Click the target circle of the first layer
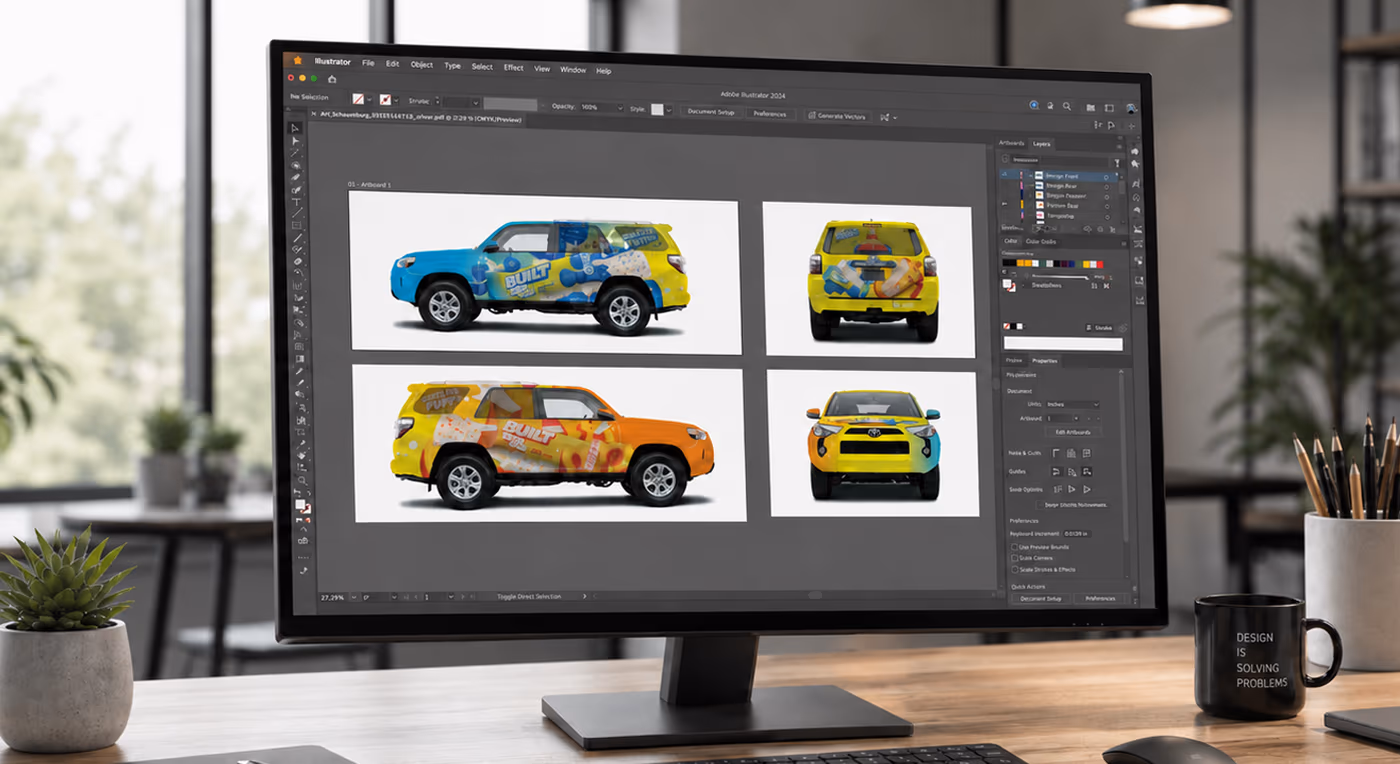This screenshot has height=764, width=1400. [x=1106, y=177]
